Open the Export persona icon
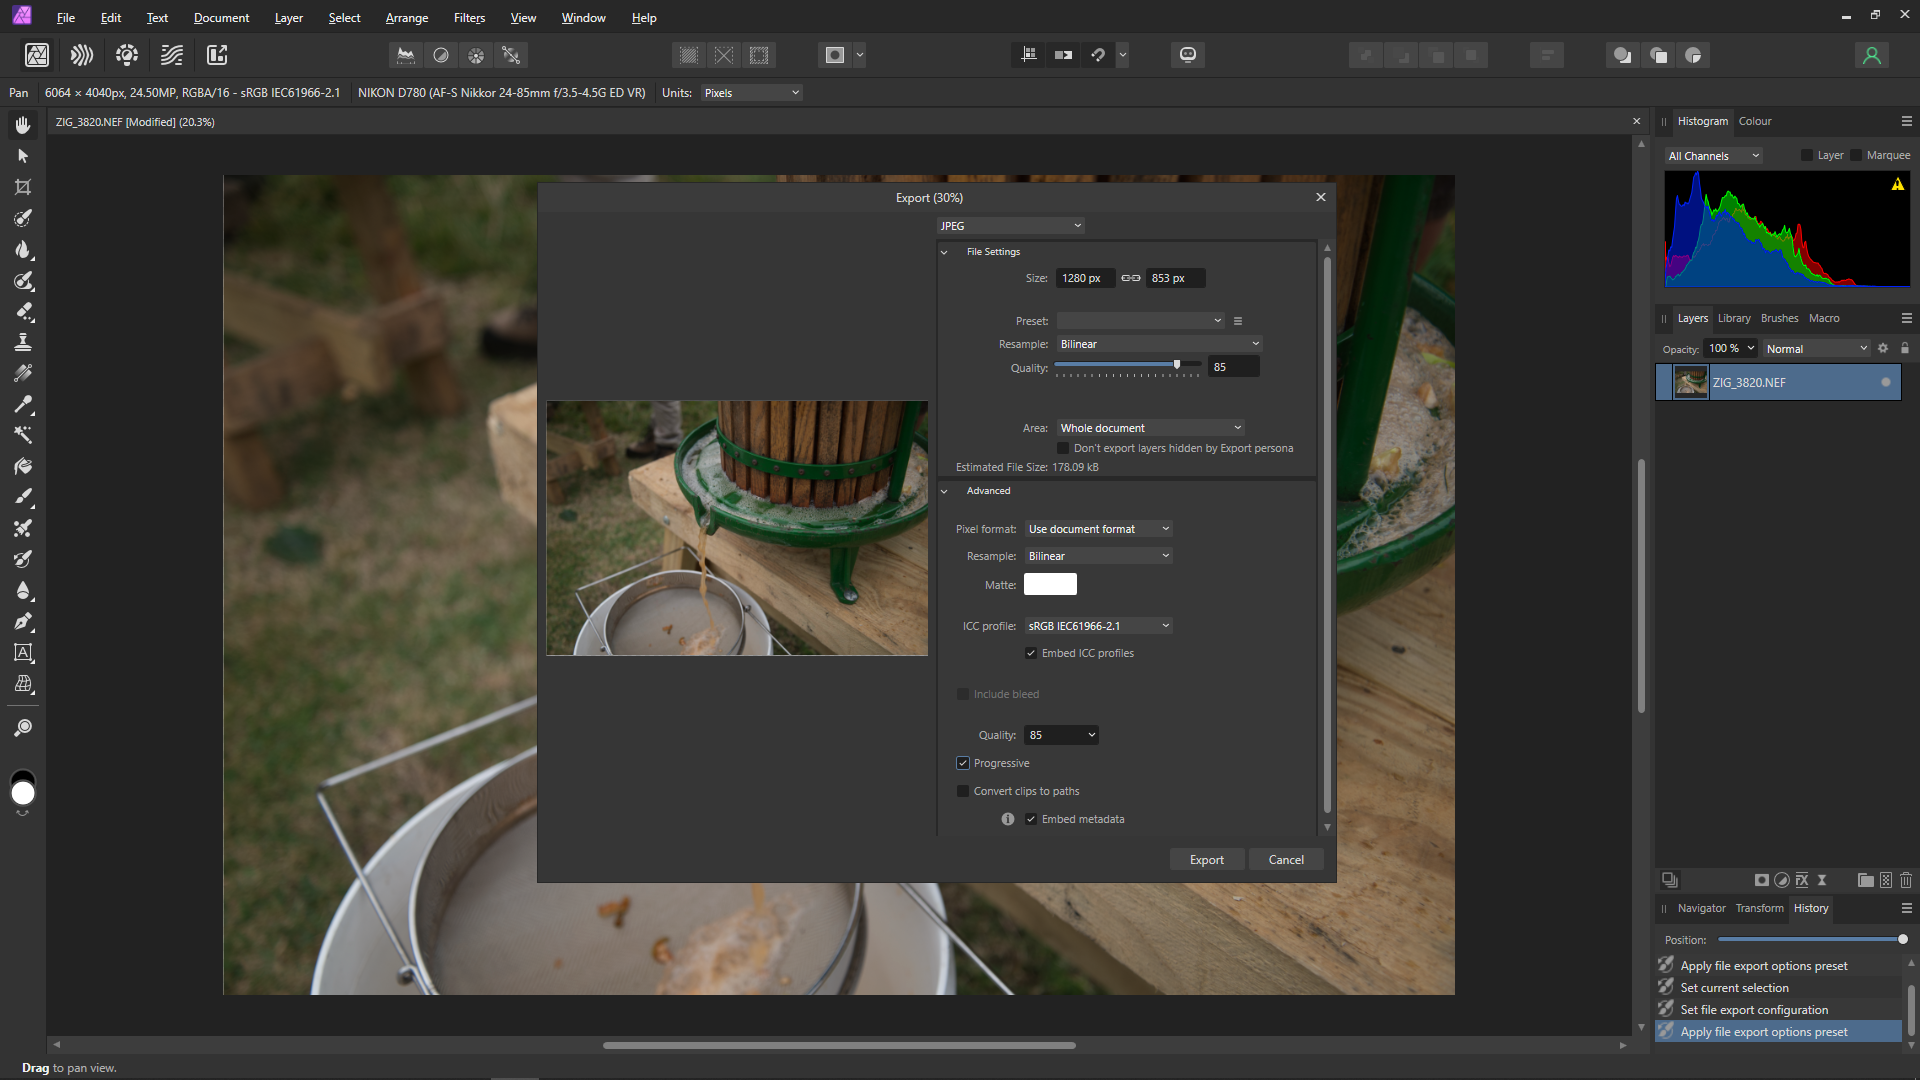The height and width of the screenshot is (1080, 1920). click(217, 55)
